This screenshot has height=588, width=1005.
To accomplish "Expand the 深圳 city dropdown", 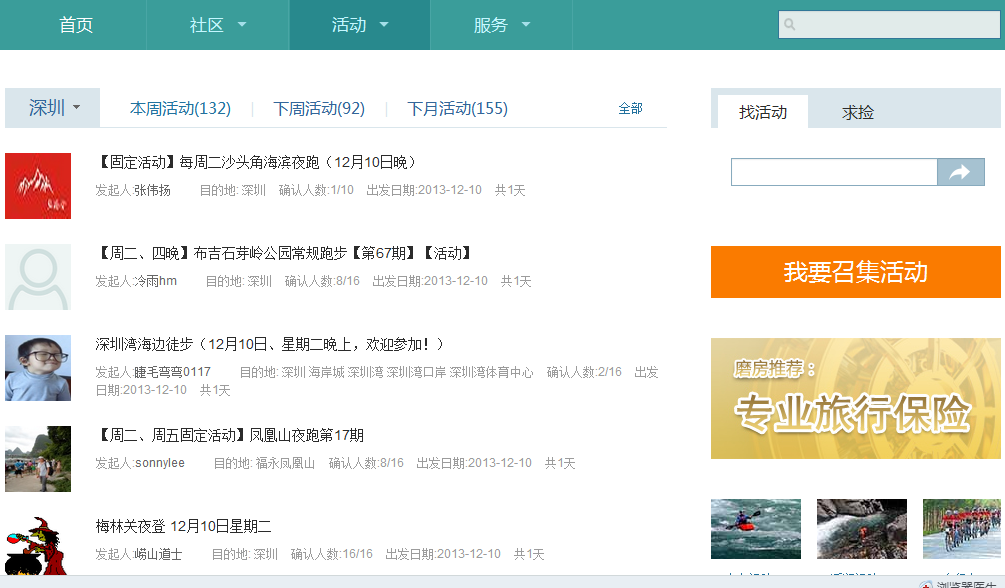I will coord(54,108).
